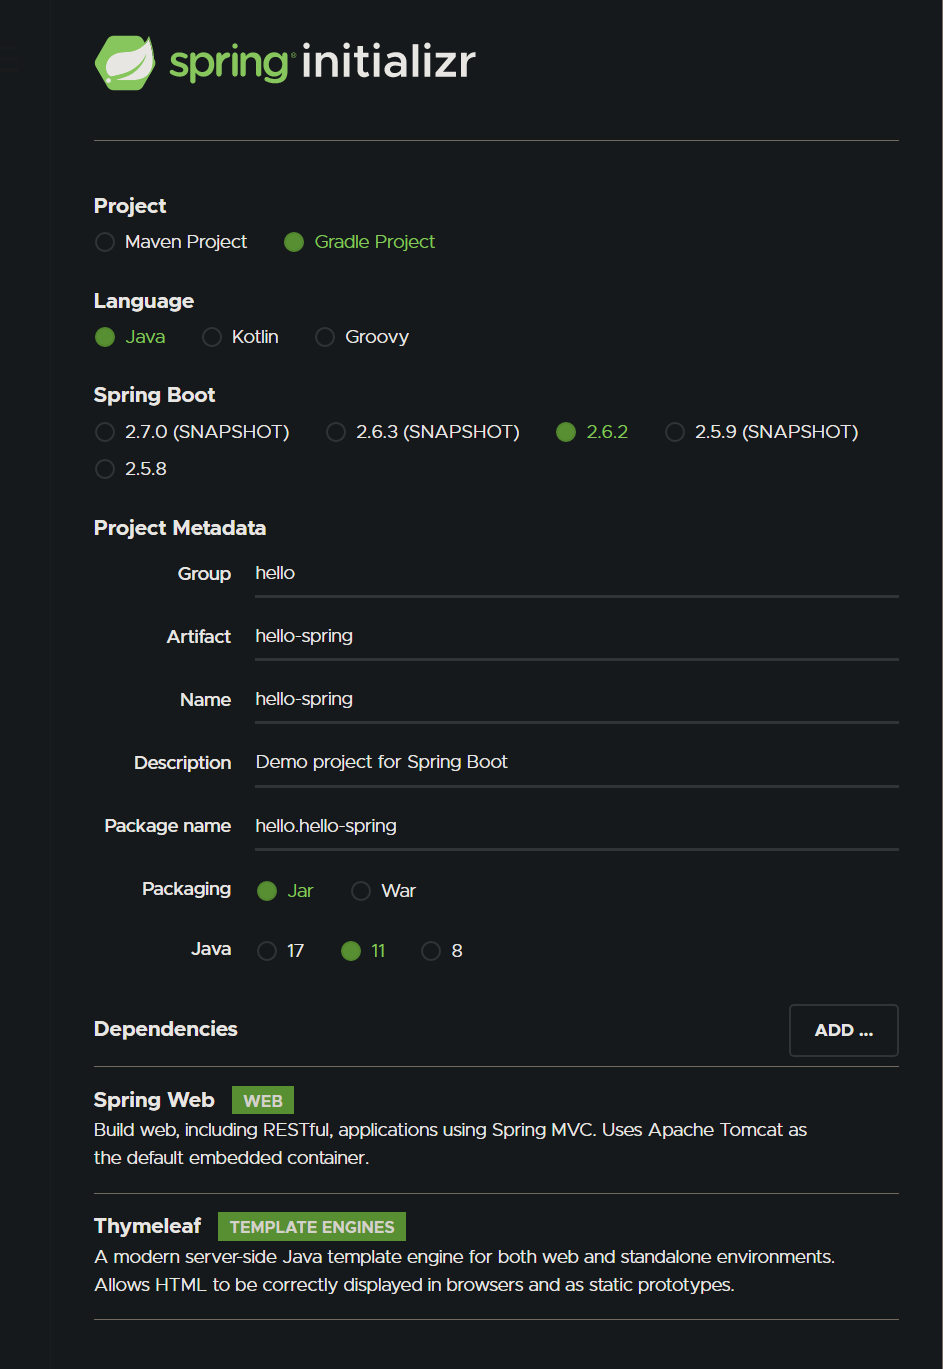The height and width of the screenshot is (1369, 943).
Task: Click the Spring leaf logo icon
Action: click(125, 62)
